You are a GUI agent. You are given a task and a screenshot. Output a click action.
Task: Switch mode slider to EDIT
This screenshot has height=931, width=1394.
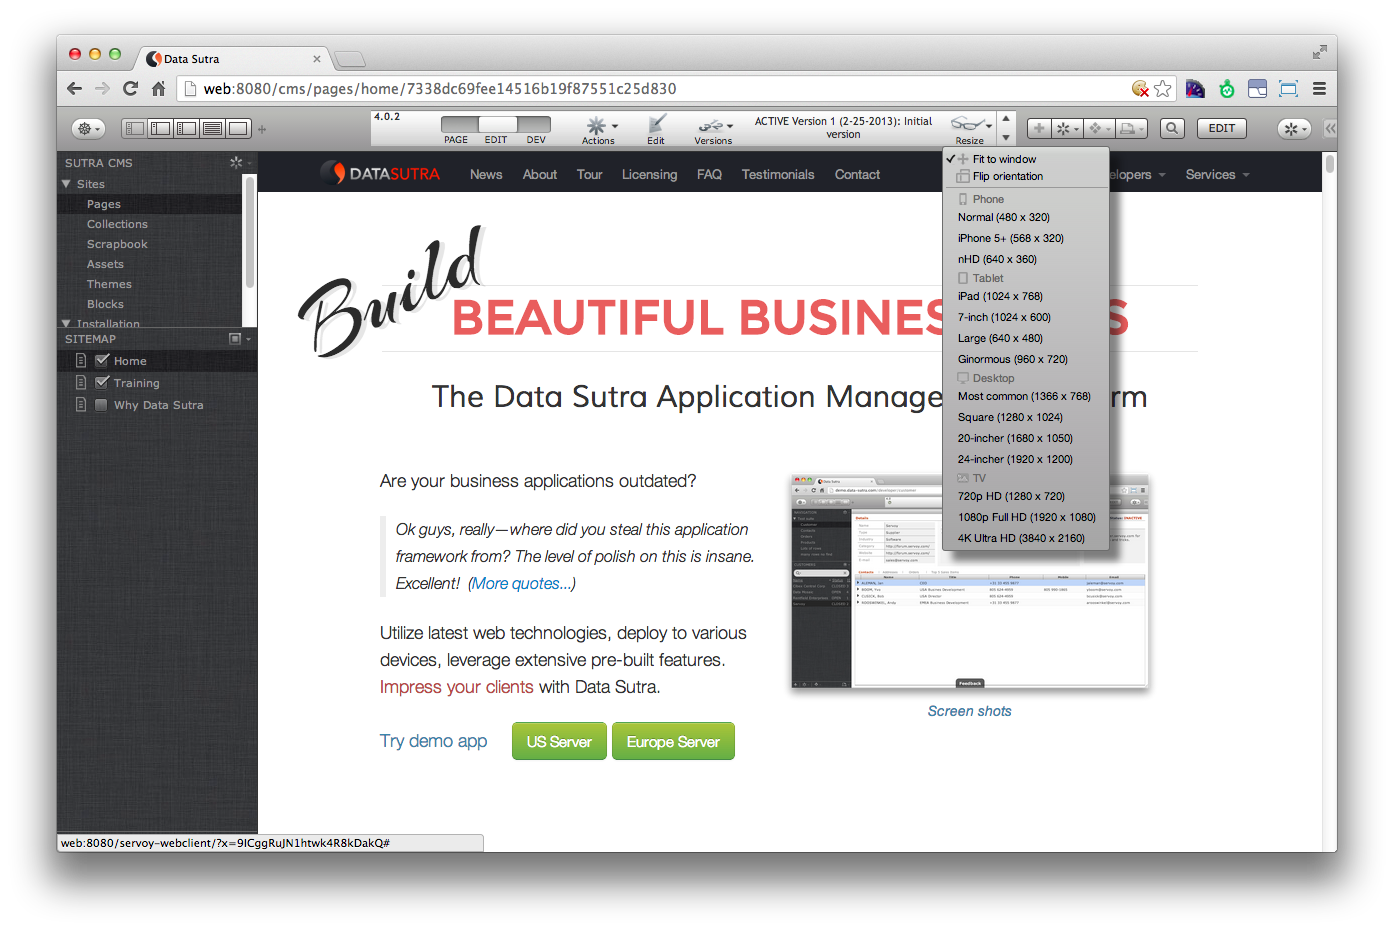point(496,140)
